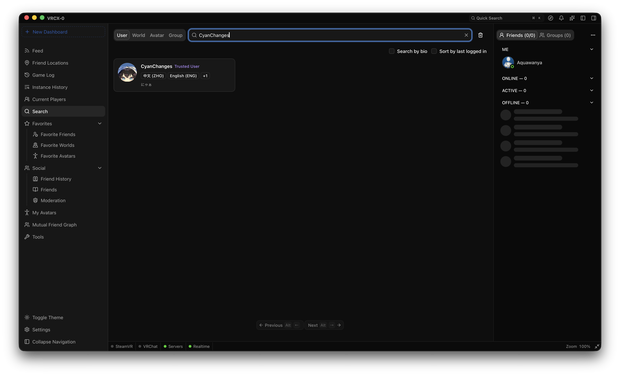
Task: Open the Aquawanya profile entry
Action: click(x=547, y=62)
